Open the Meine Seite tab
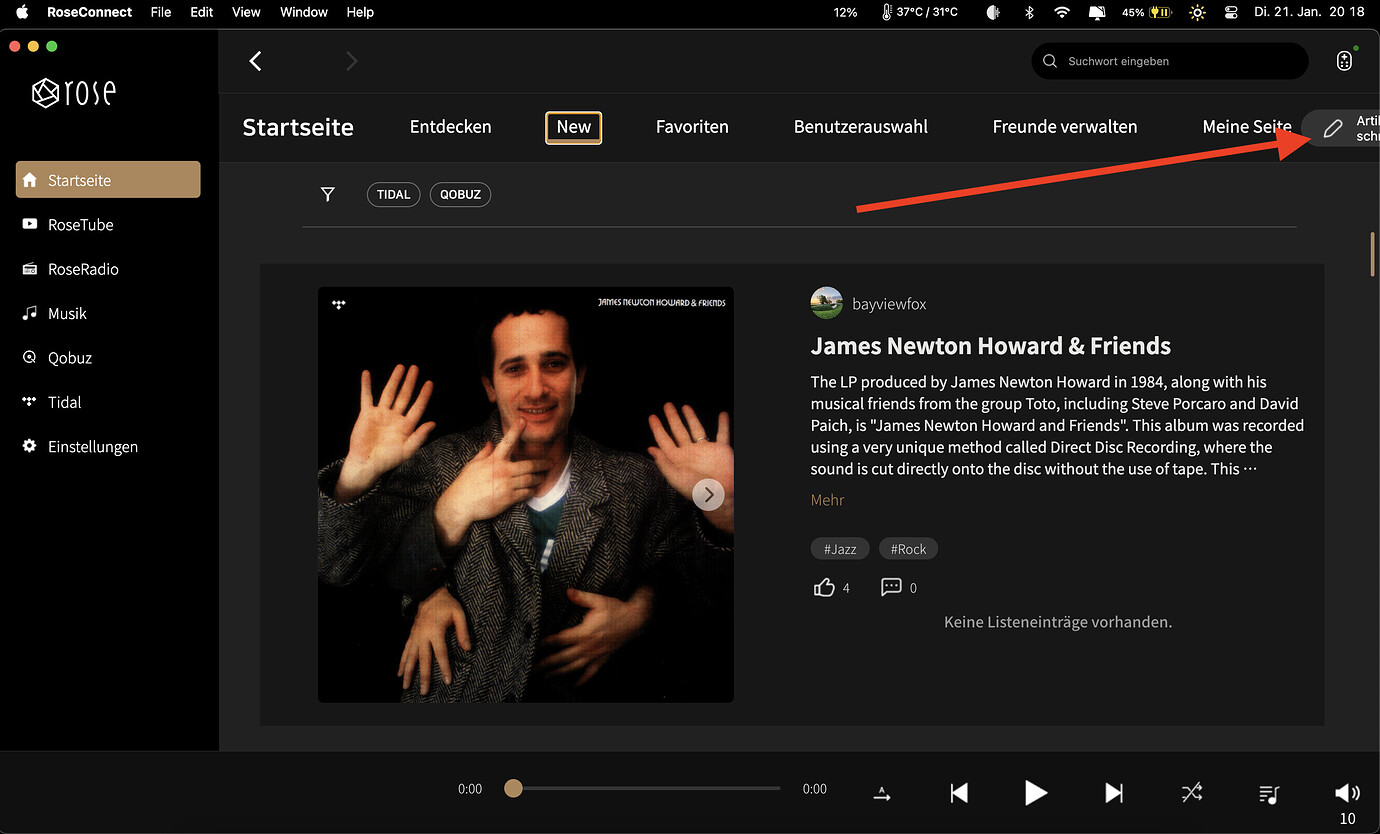Screen dimensions: 1380x834 1247,127
